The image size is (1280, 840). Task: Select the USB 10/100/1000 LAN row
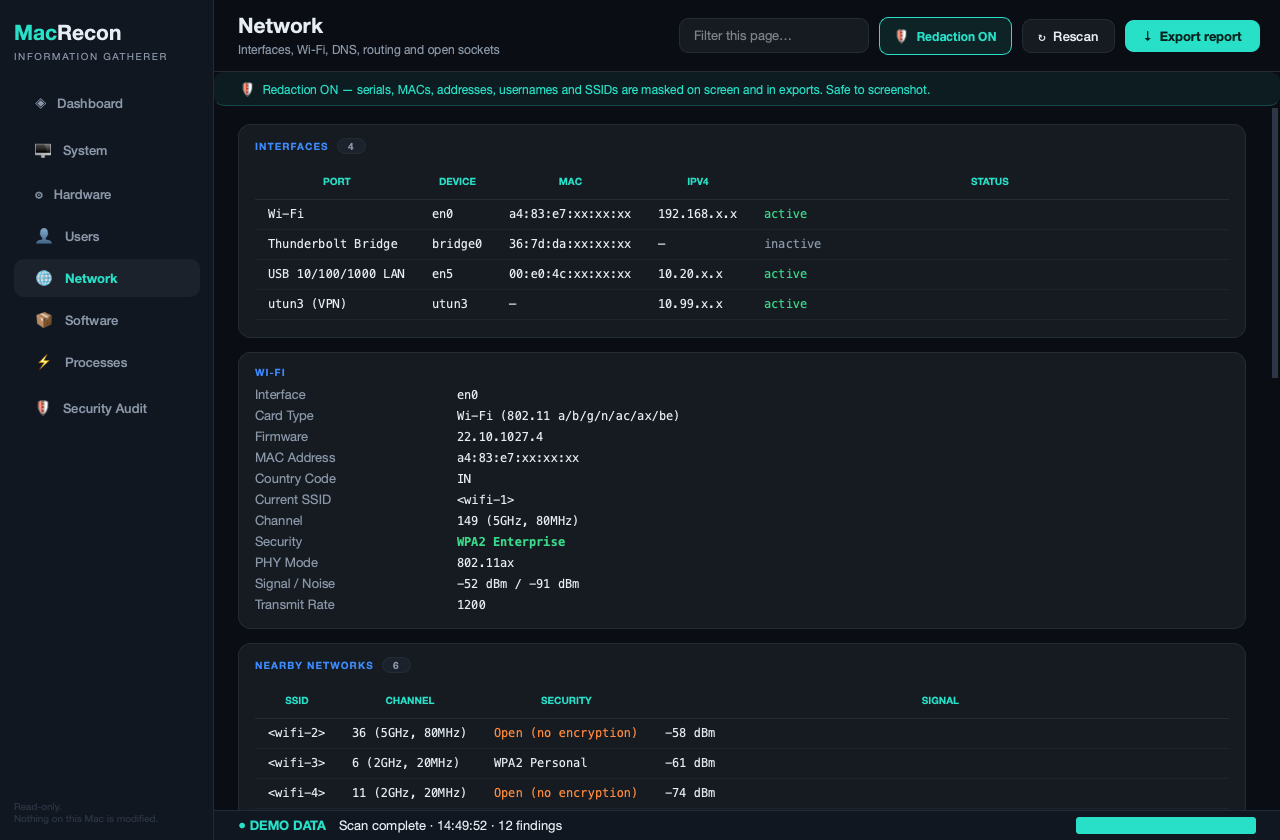coord(742,274)
